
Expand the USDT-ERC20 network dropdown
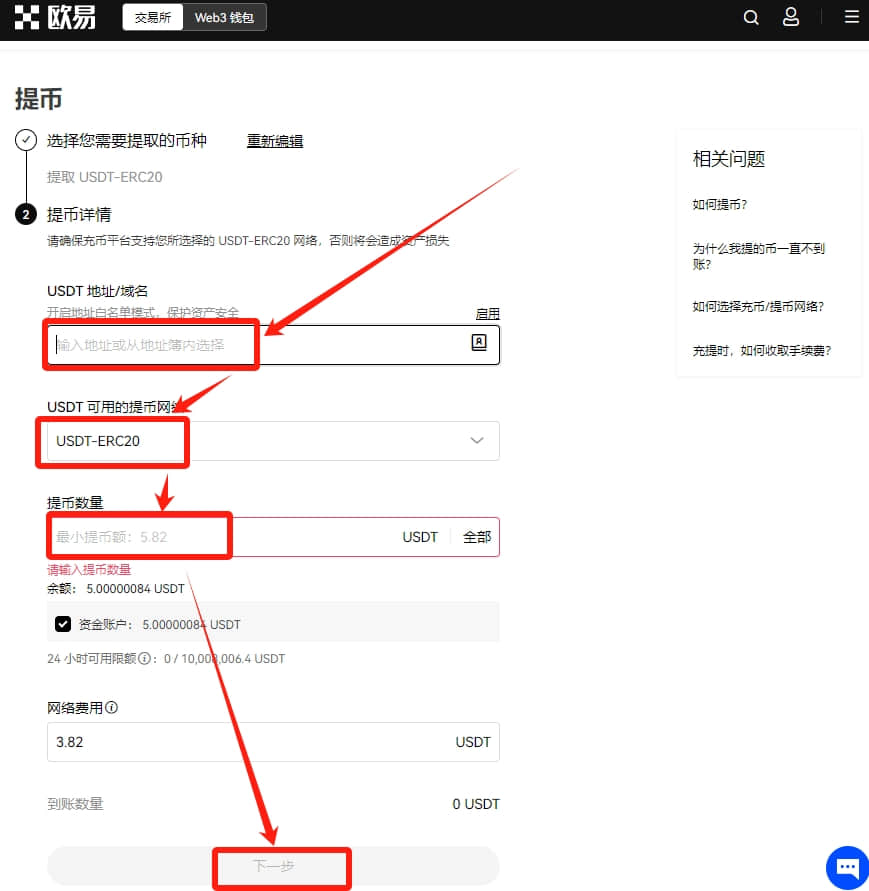coord(273,441)
